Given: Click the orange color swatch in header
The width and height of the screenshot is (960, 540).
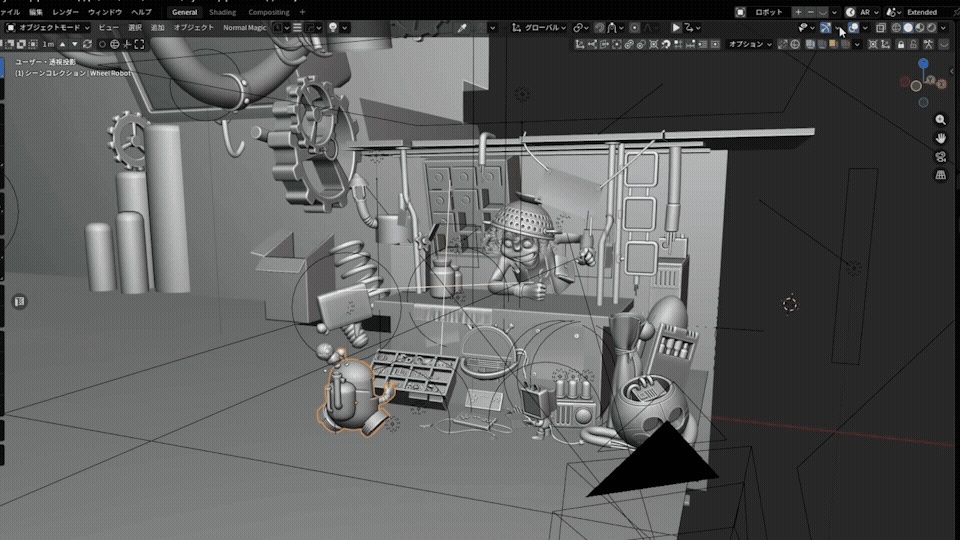Looking at the screenshot, I should point(833,44).
